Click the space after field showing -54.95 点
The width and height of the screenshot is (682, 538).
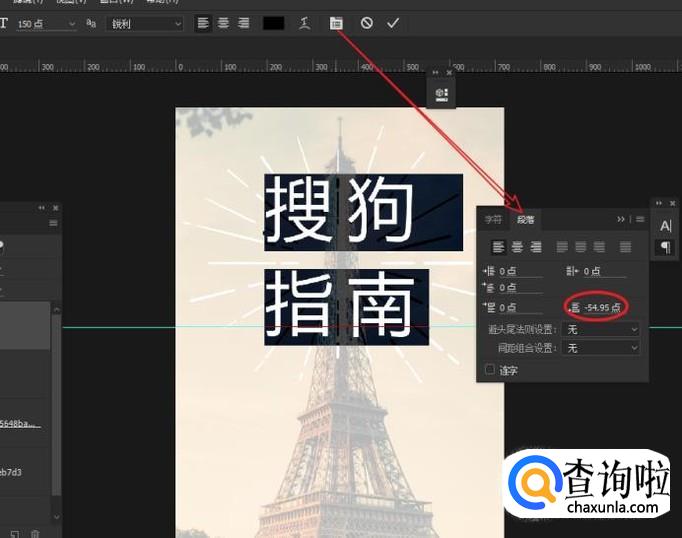pos(603,307)
